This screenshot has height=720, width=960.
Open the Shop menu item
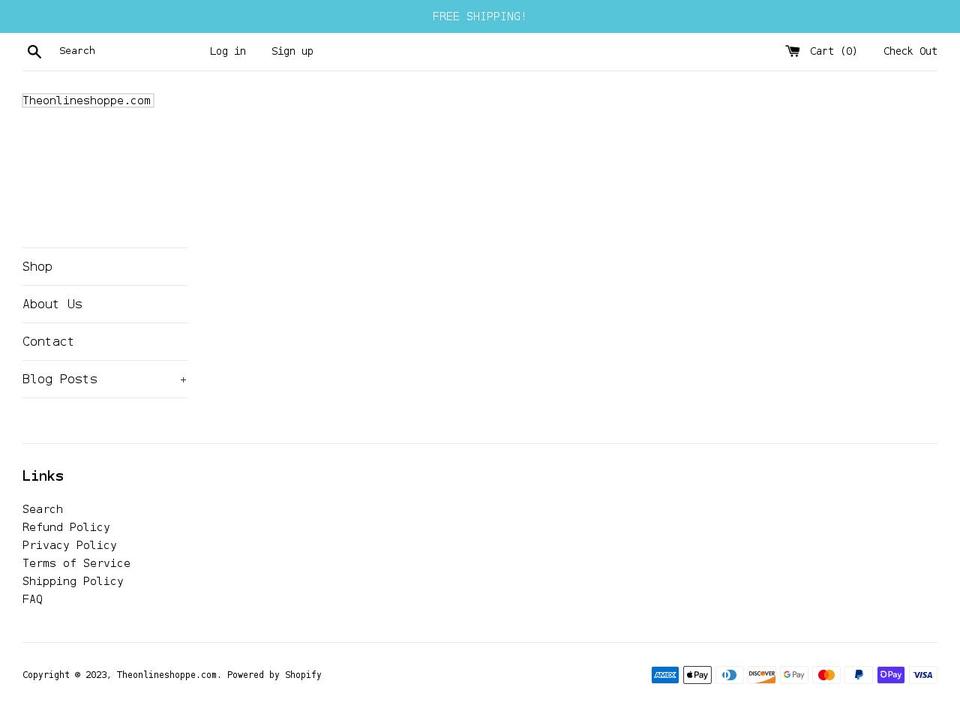click(37, 267)
